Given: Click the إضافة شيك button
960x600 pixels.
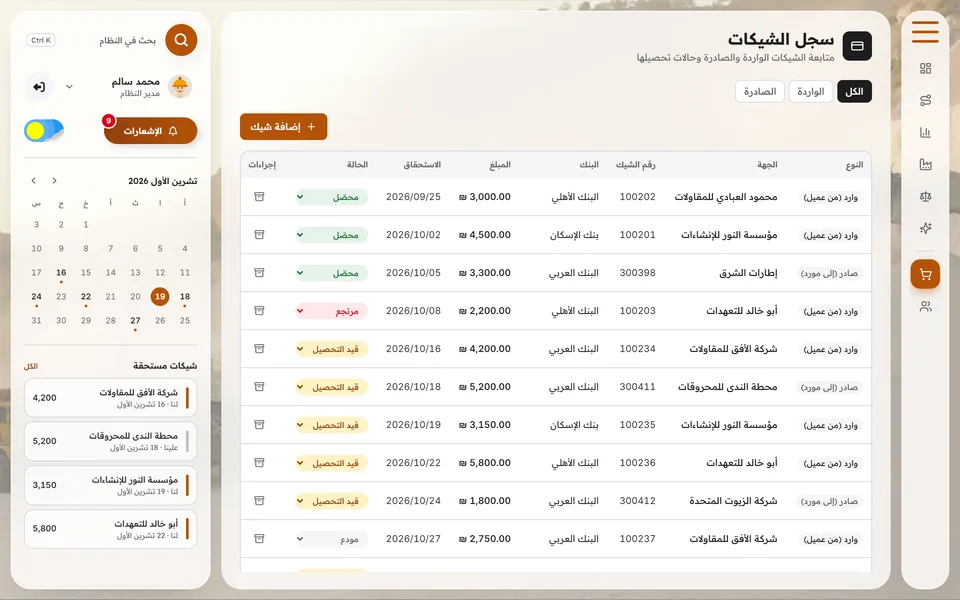Looking at the screenshot, I should point(283,127).
